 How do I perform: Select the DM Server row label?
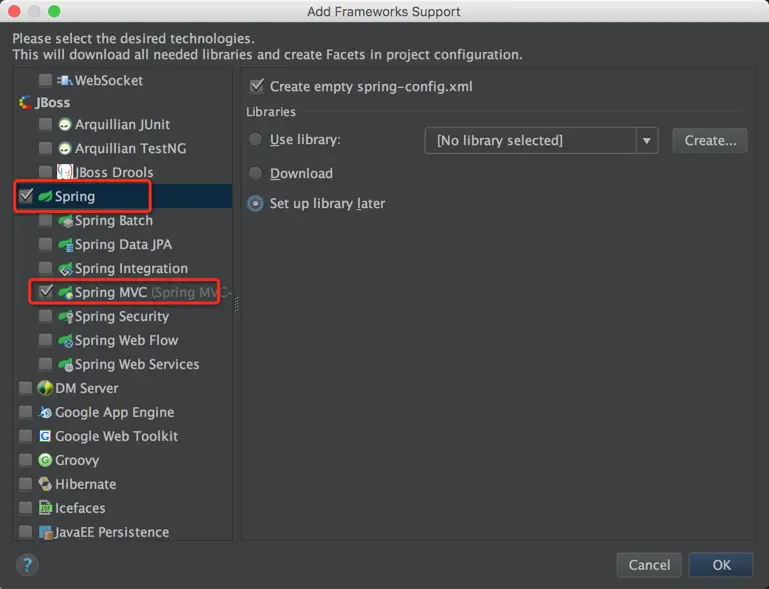[x=87, y=388]
